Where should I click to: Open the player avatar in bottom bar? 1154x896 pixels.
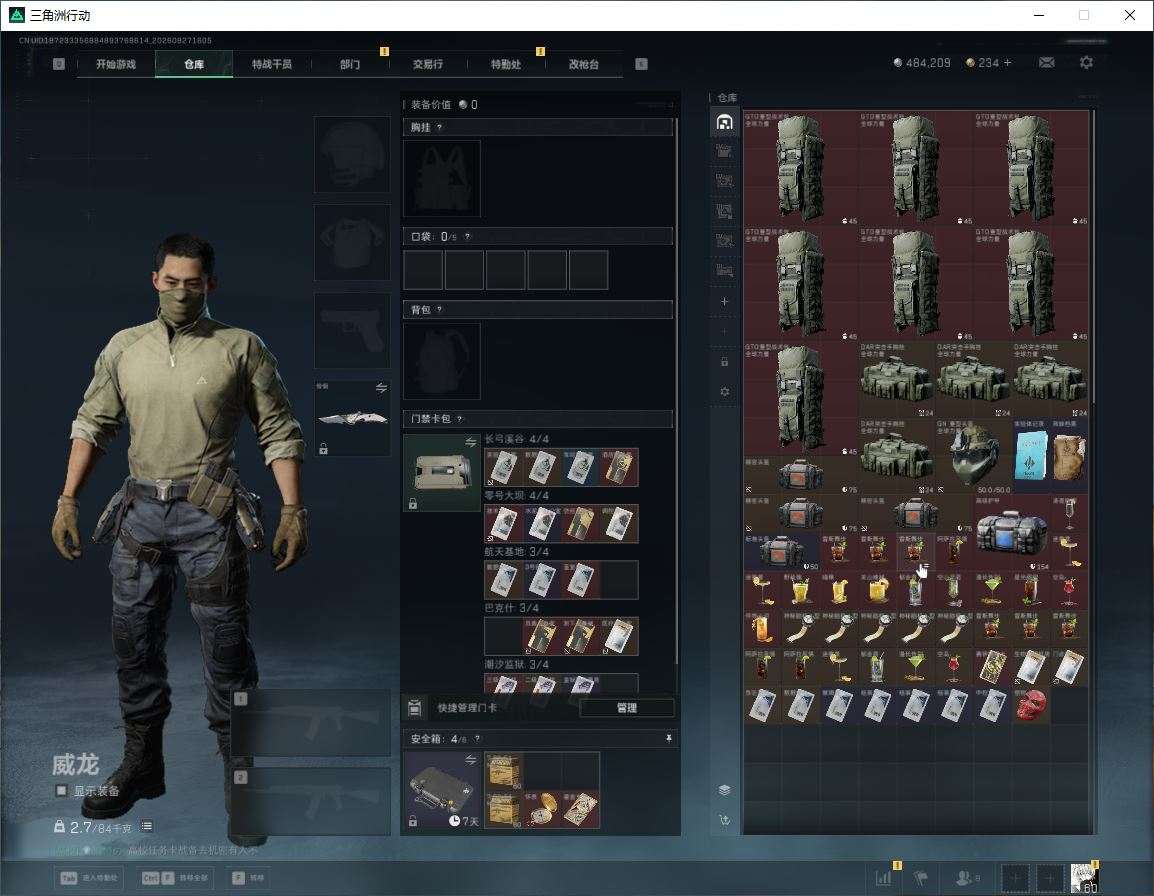click(1083, 878)
